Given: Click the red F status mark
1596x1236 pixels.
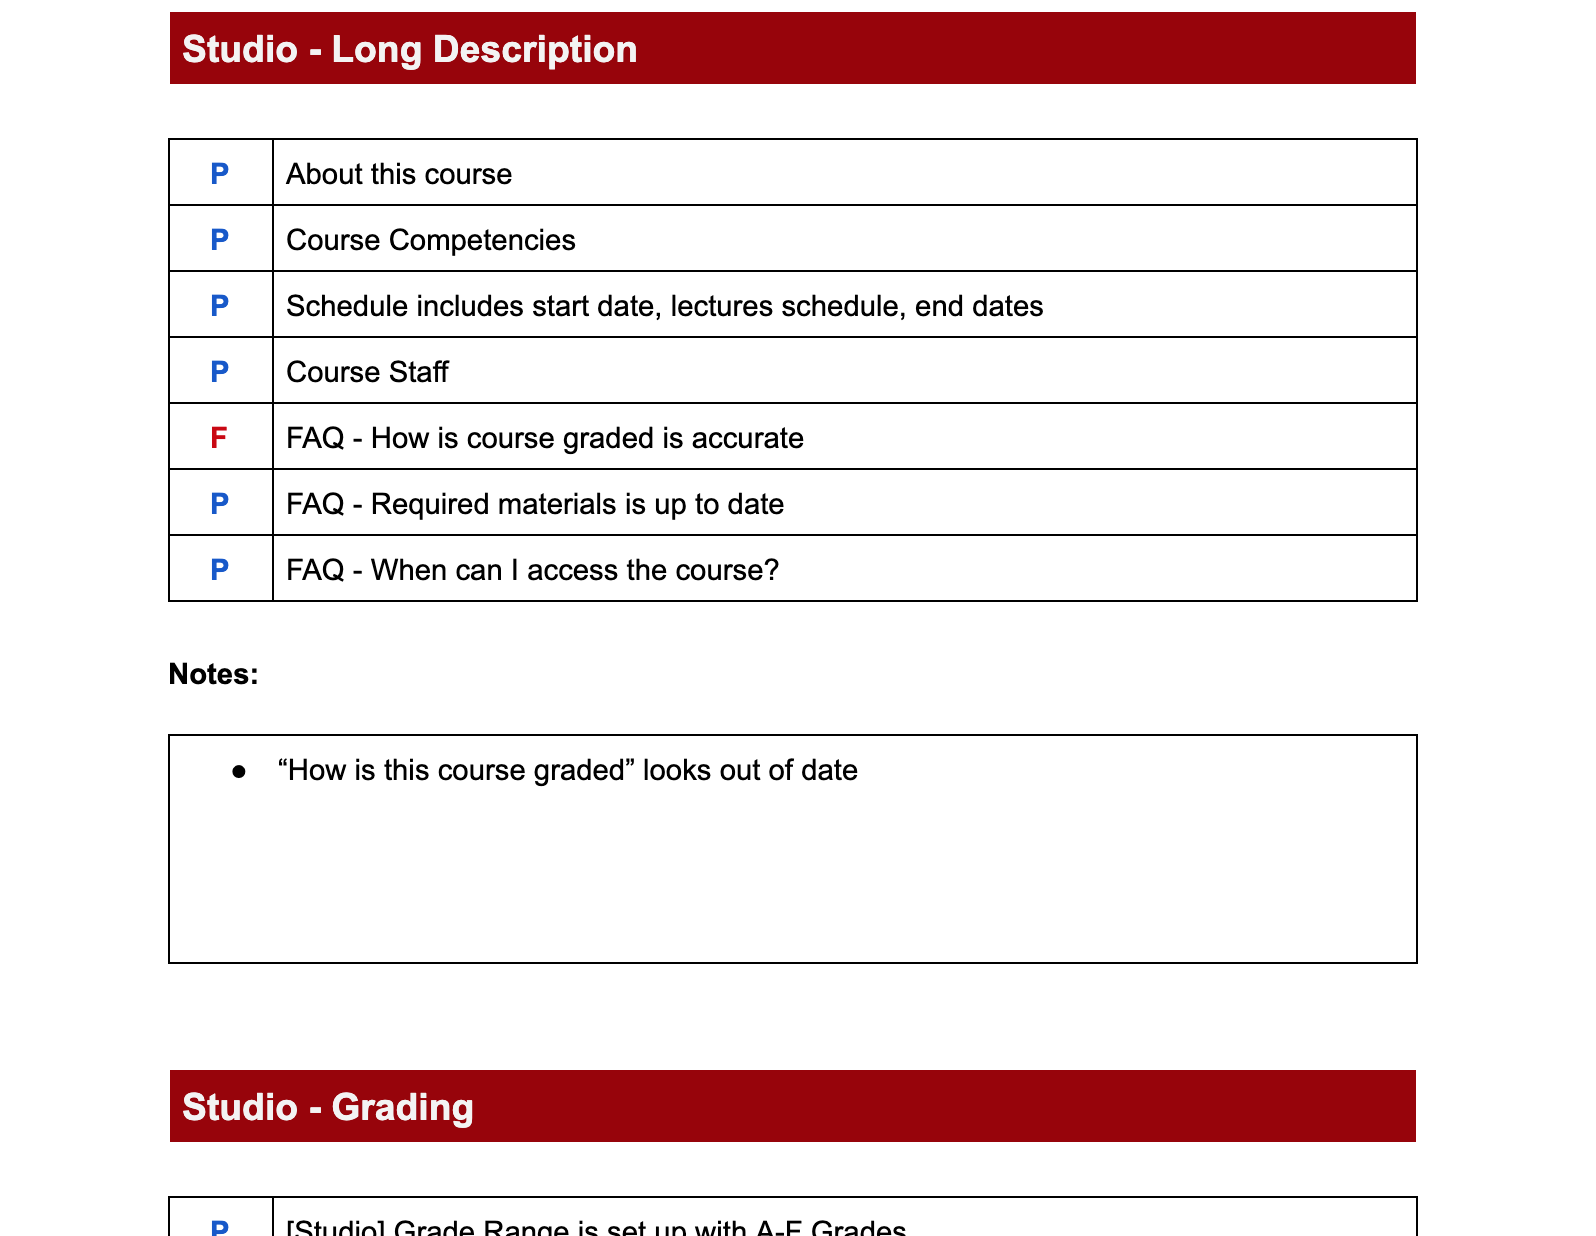Looking at the screenshot, I should [219, 438].
